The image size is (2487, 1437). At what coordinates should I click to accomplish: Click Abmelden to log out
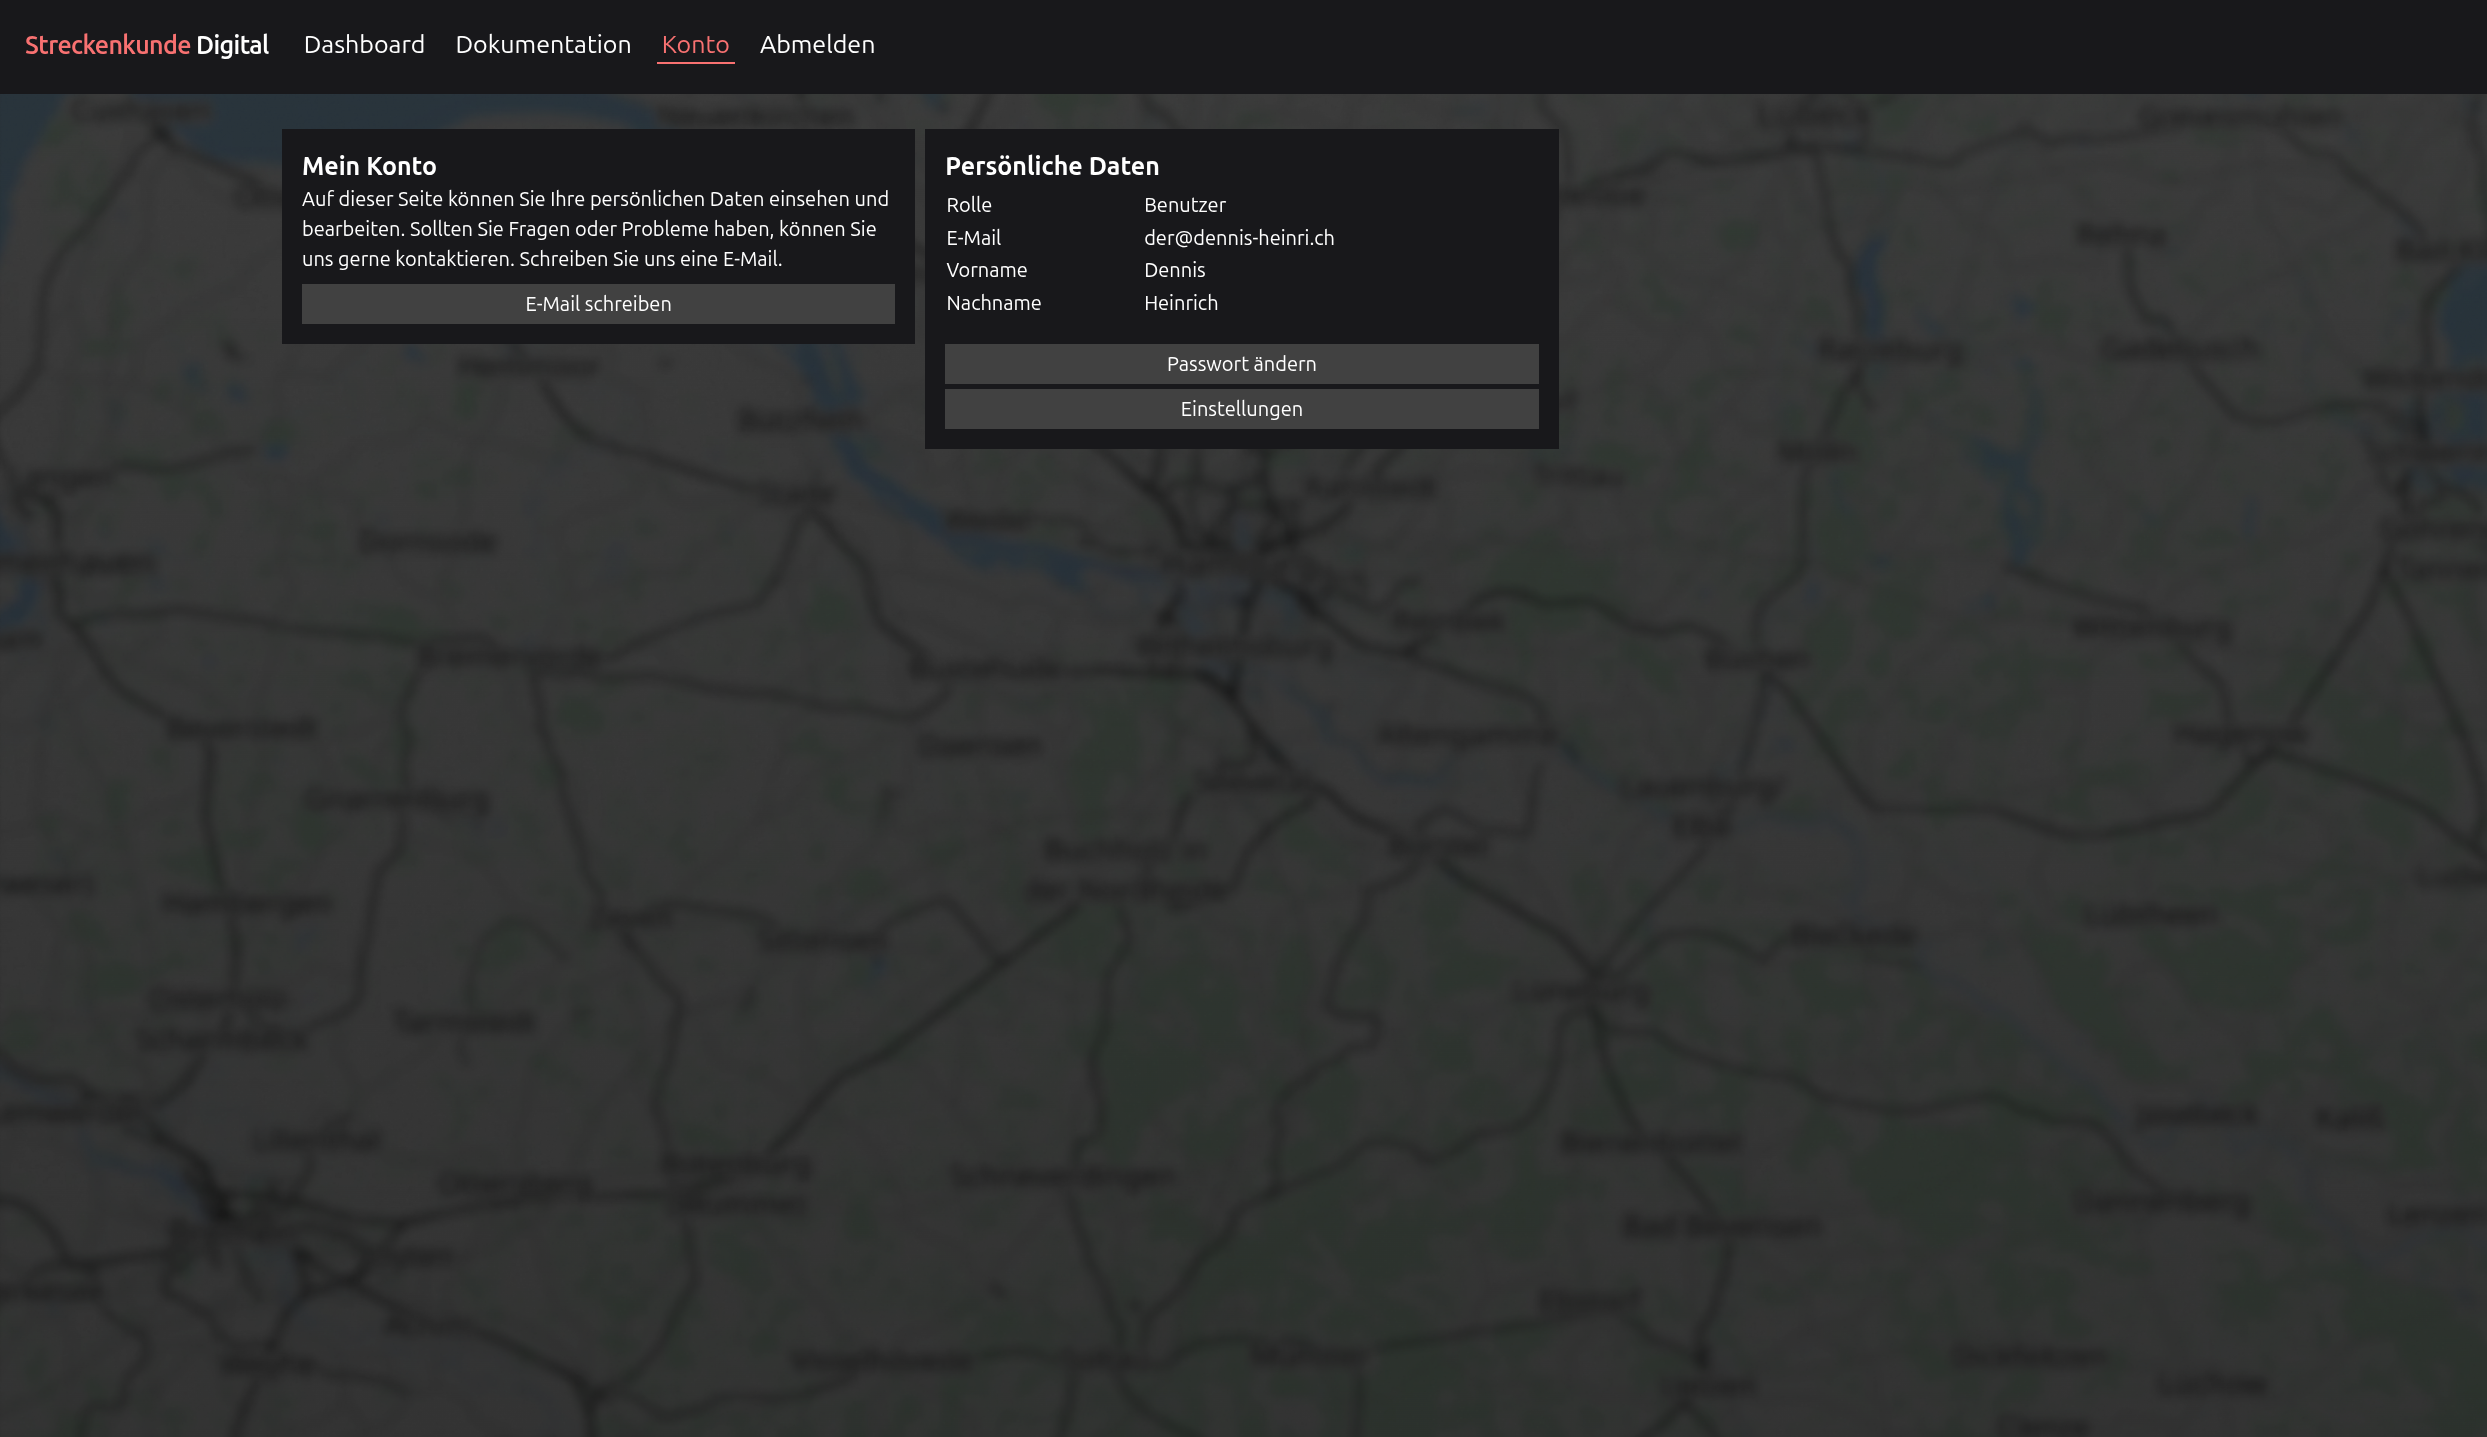[817, 45]
